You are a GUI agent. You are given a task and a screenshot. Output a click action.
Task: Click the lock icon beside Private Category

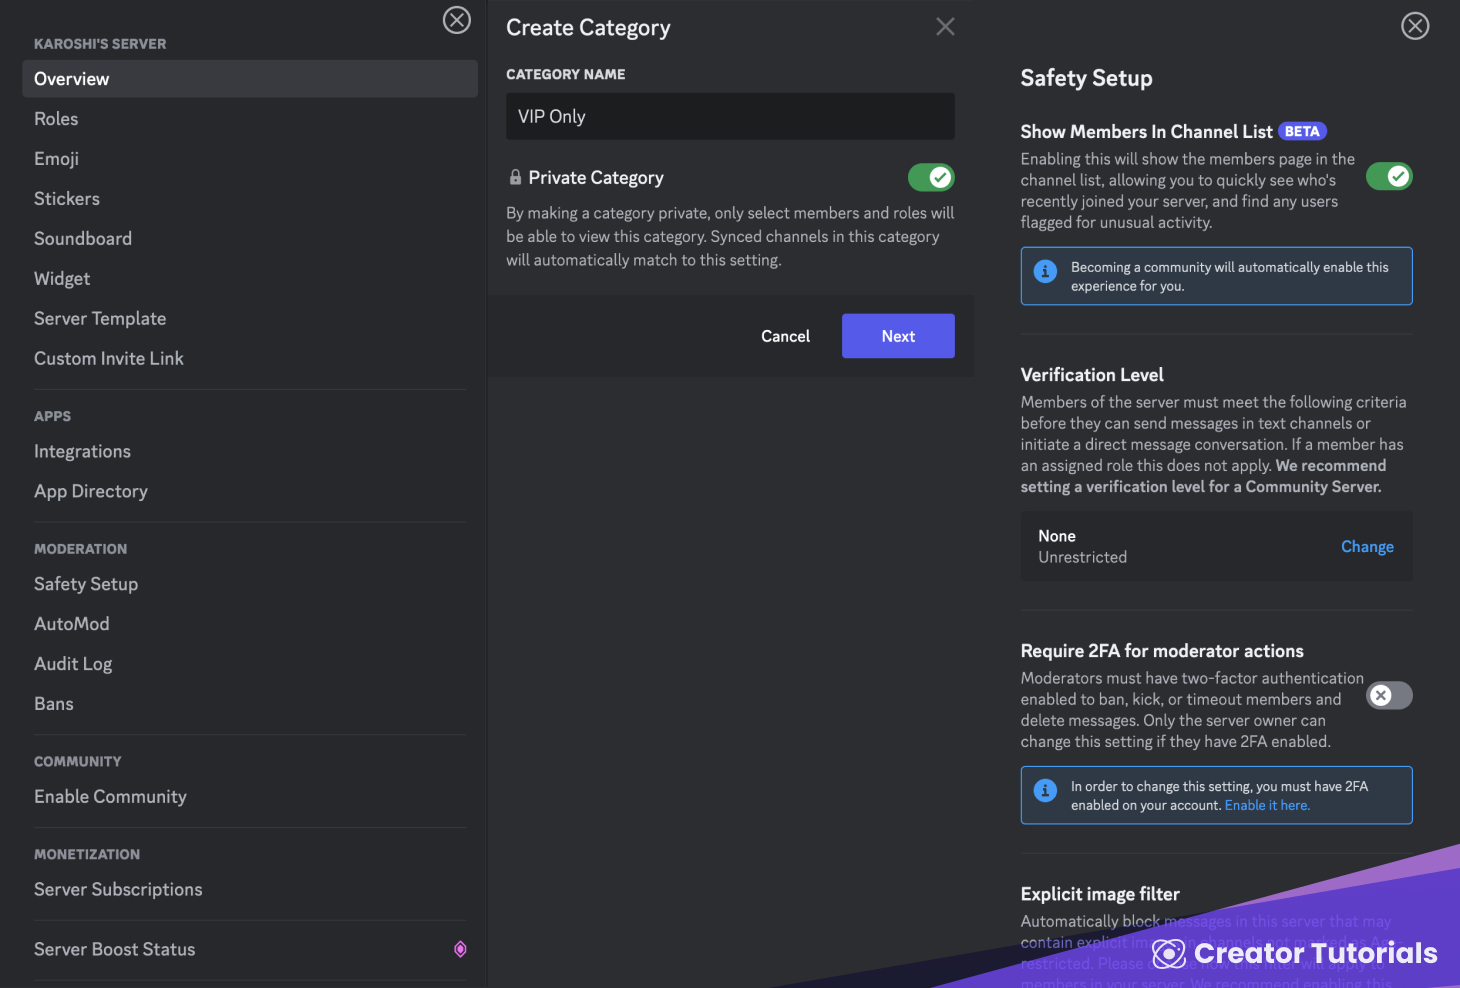(x=515, y=177)
